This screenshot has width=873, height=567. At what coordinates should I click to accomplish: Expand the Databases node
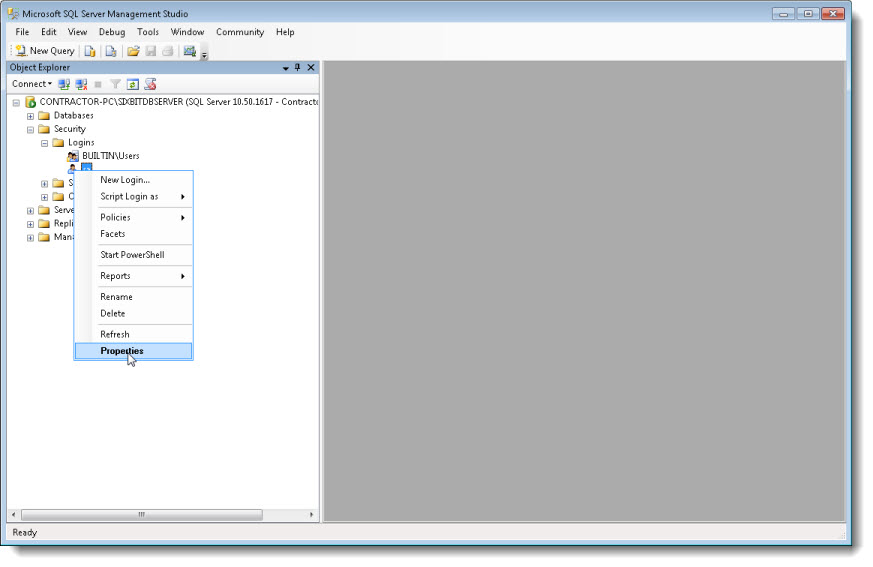30,116
